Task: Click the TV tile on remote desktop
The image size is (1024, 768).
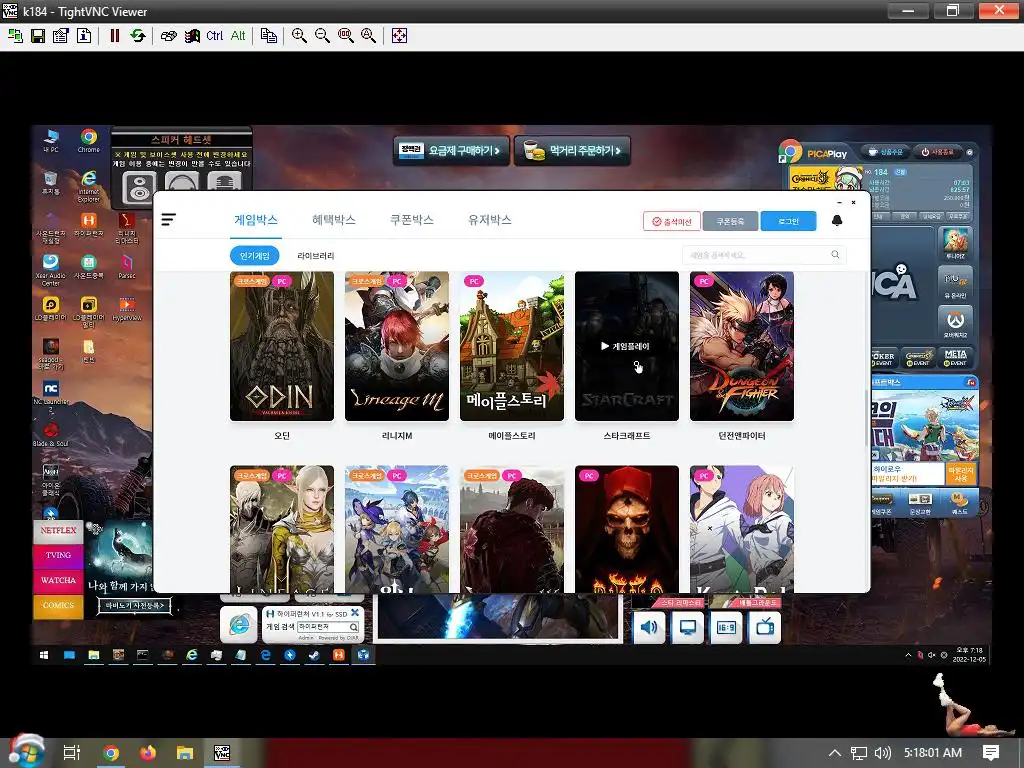Action: pyautogui.click(x=765, y=628)
